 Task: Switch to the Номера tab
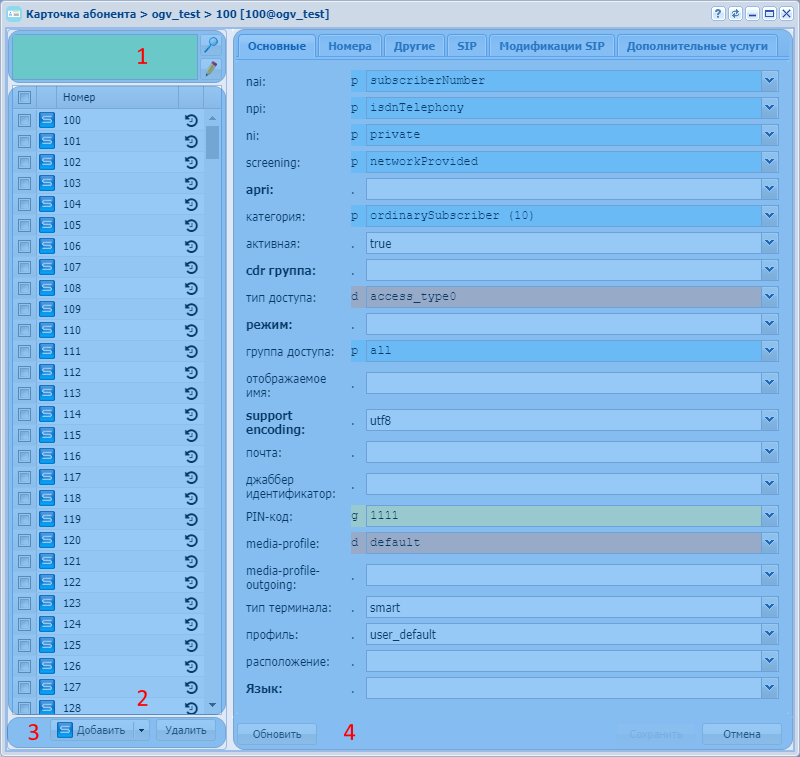350,46
